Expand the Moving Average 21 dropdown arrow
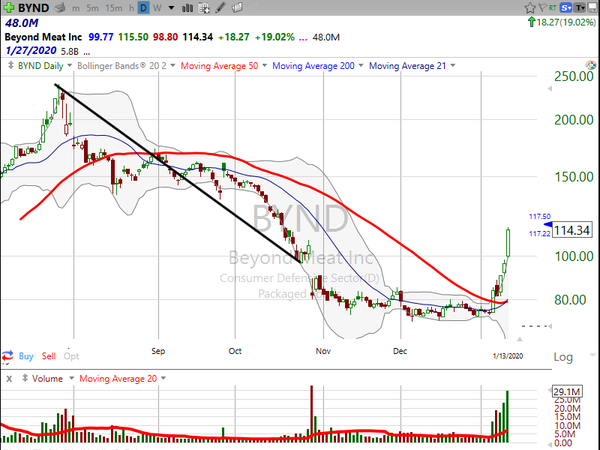This screenshot has height=450, width=600. click(x=453, y=65)
